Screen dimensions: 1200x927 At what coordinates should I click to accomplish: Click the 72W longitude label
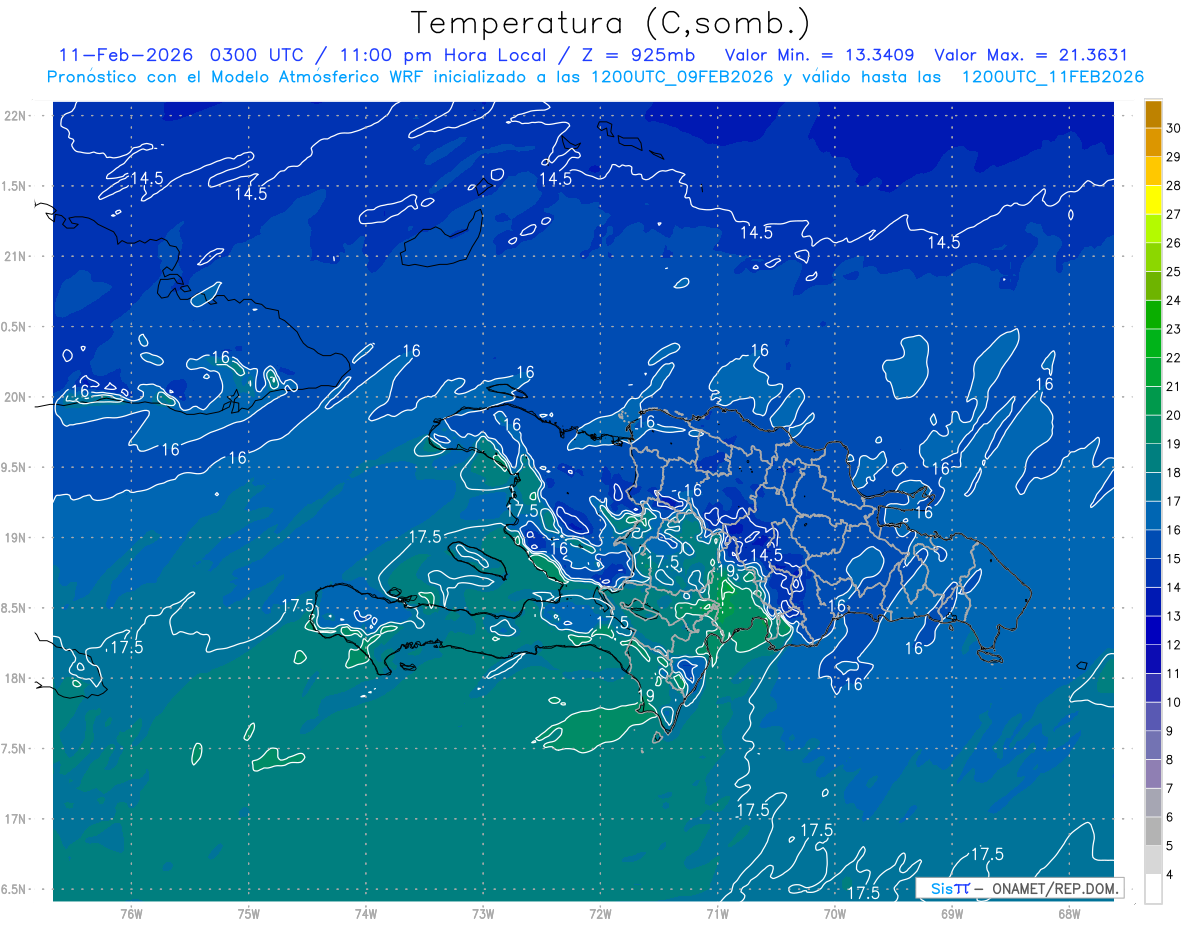[600, 914]
